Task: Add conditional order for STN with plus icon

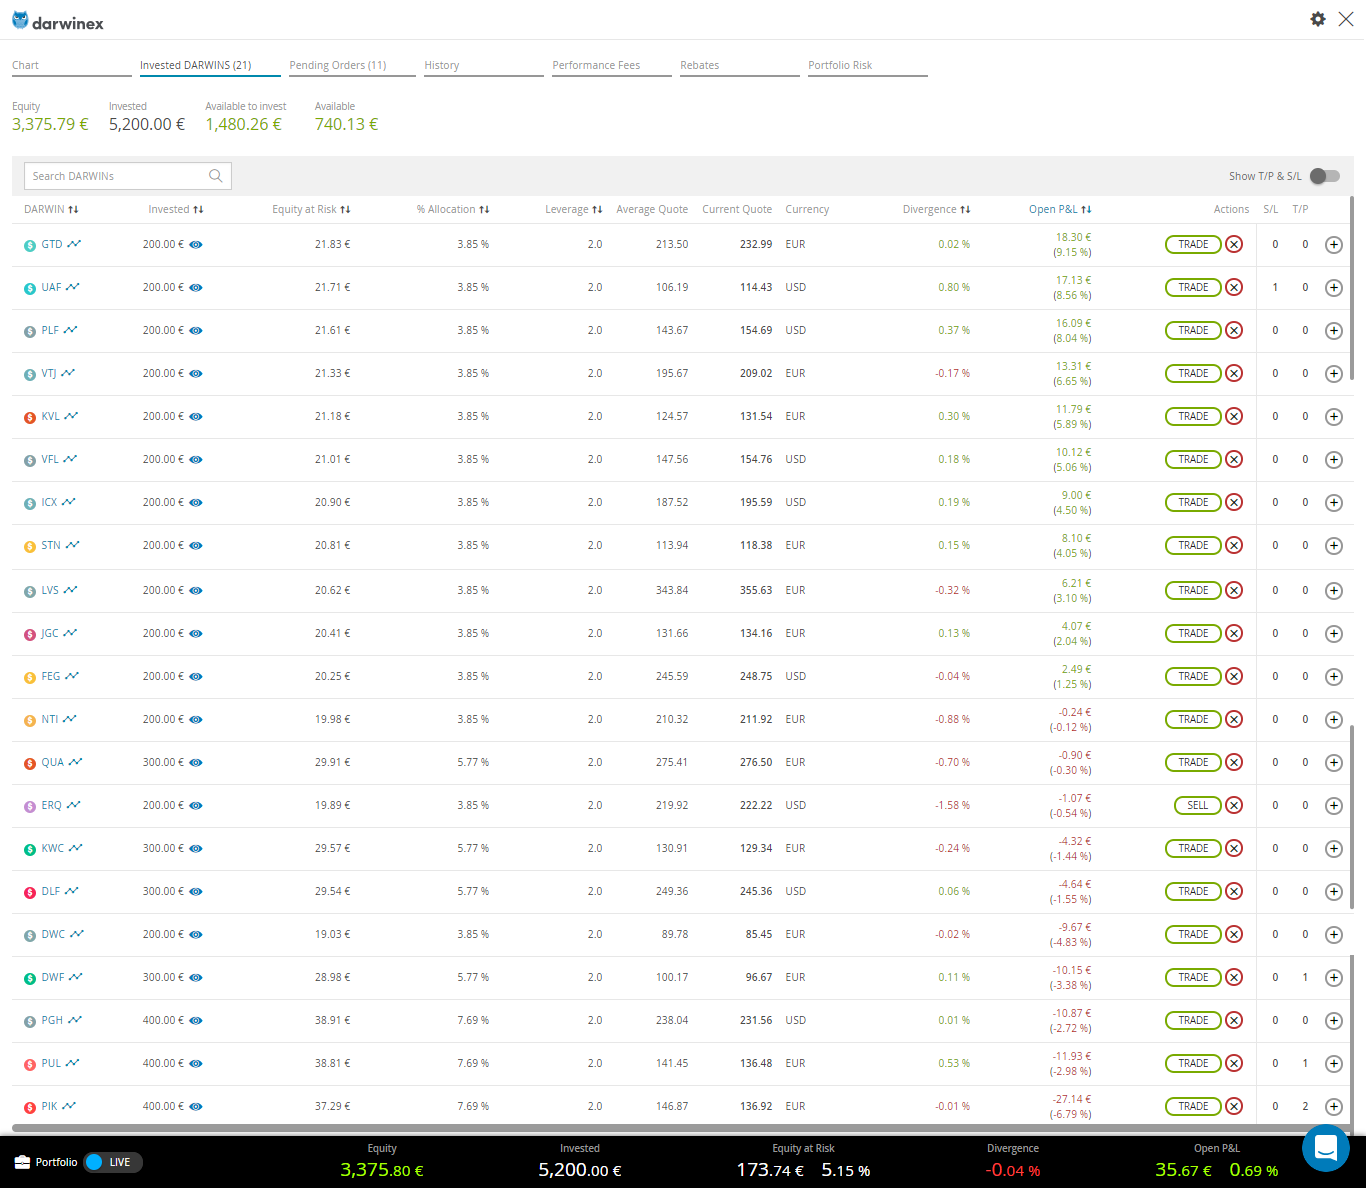Action: pyautogui.click(x=1333, y=546)
